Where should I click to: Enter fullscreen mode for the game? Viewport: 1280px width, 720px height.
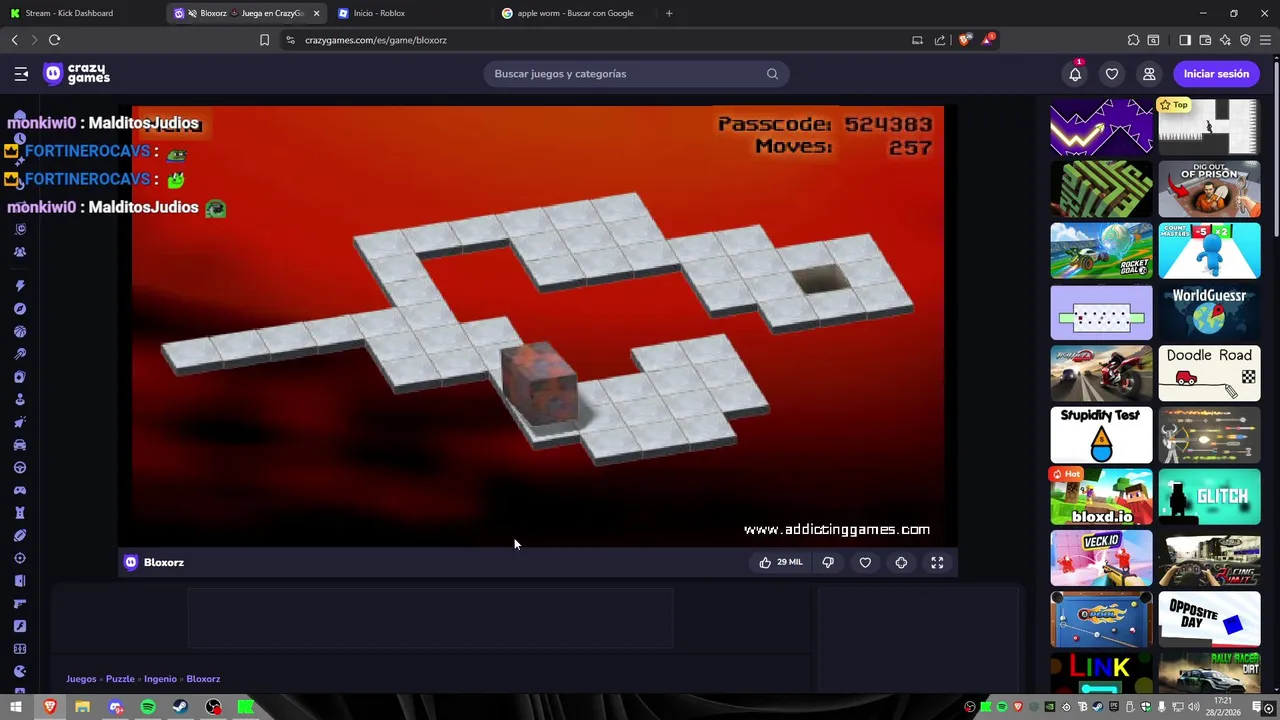(x=937, y=563)
